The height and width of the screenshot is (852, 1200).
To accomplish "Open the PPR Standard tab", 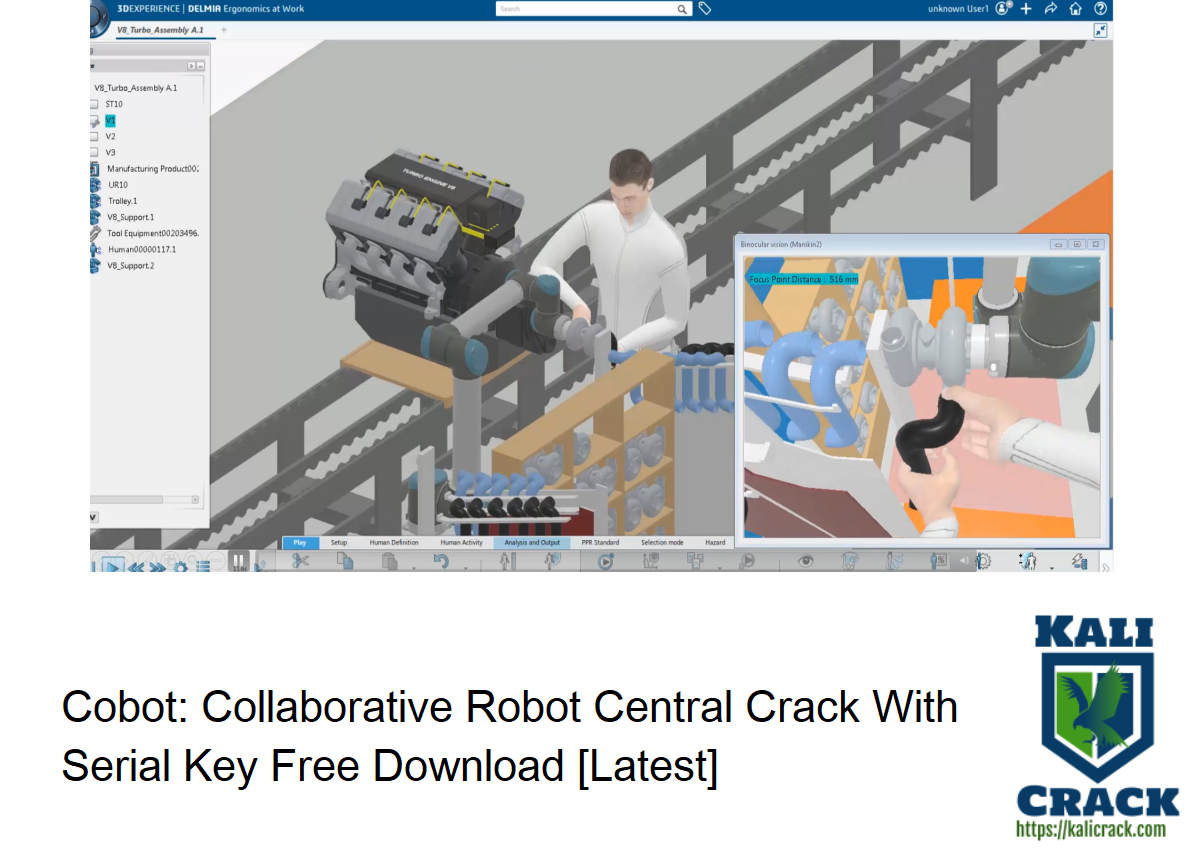I will [600, 543].
